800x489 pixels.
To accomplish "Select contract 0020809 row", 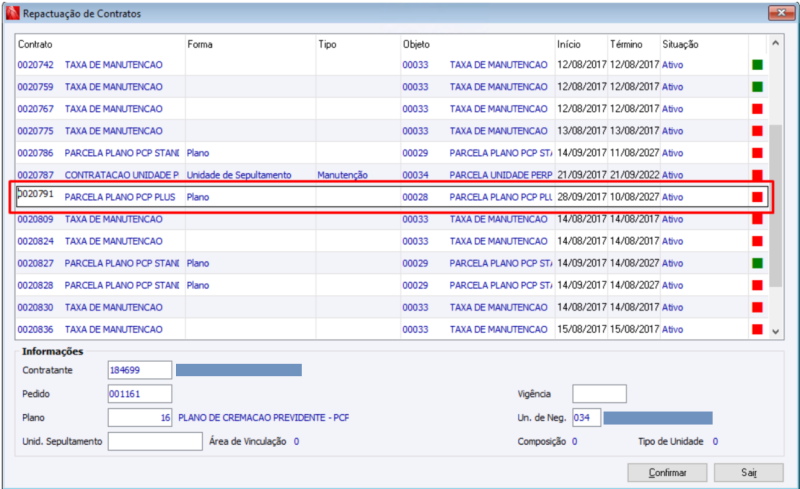I will click(x=392, y=219).
